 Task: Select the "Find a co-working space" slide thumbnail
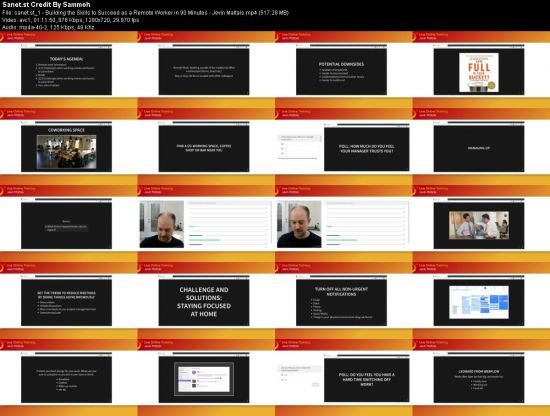tap(204, 148)
